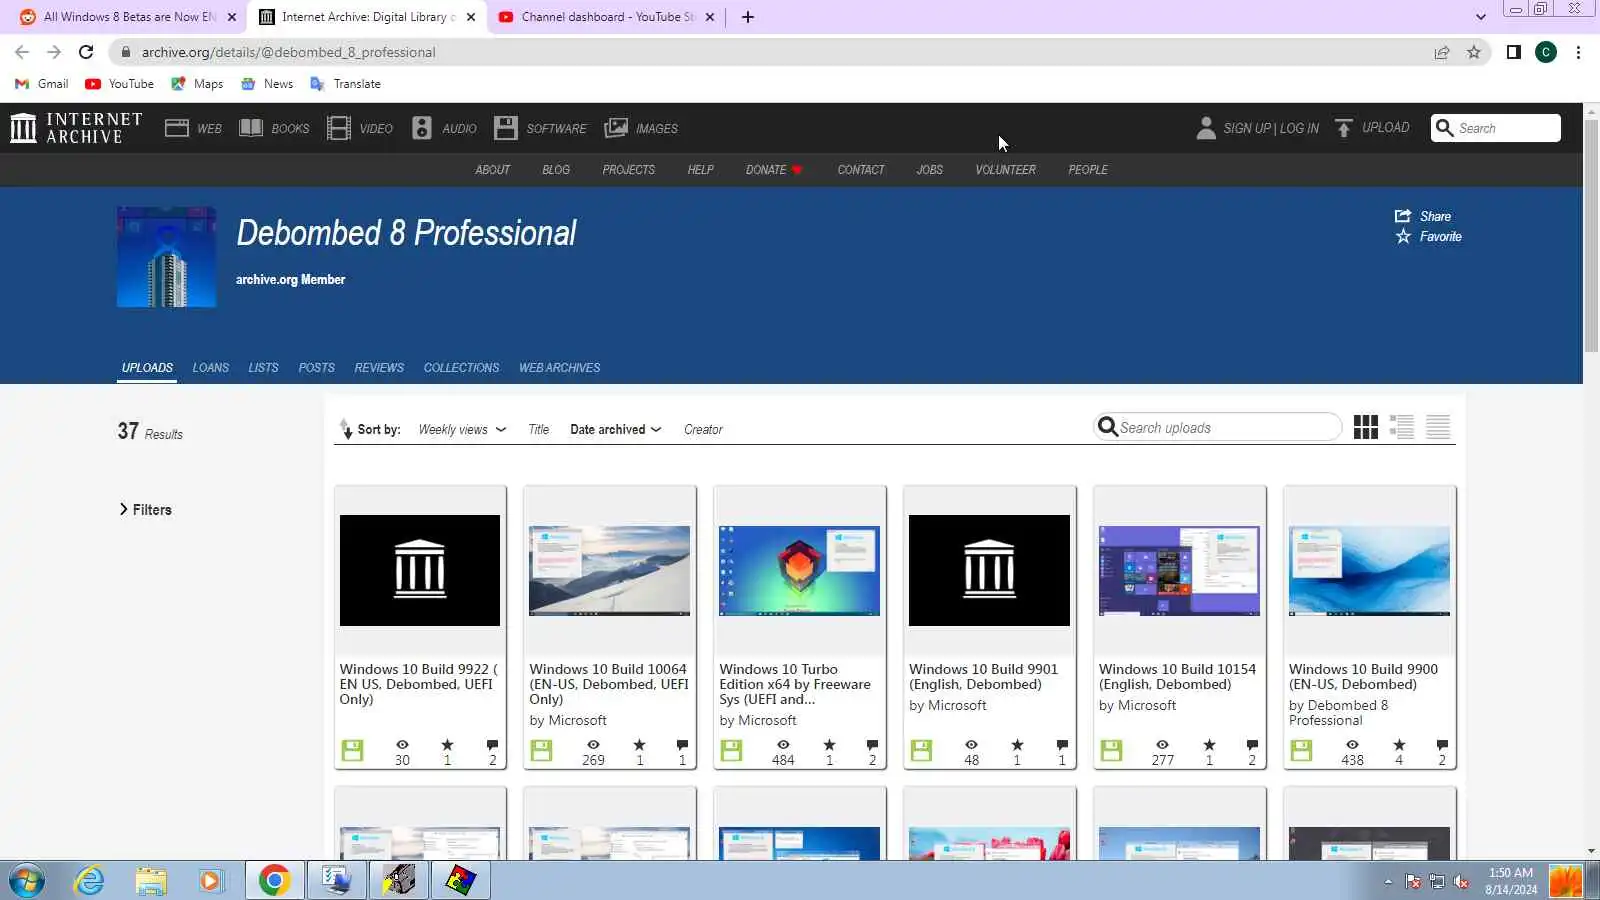
Task: Click the Favorite star on profile banner
Action: point(1403,237)
